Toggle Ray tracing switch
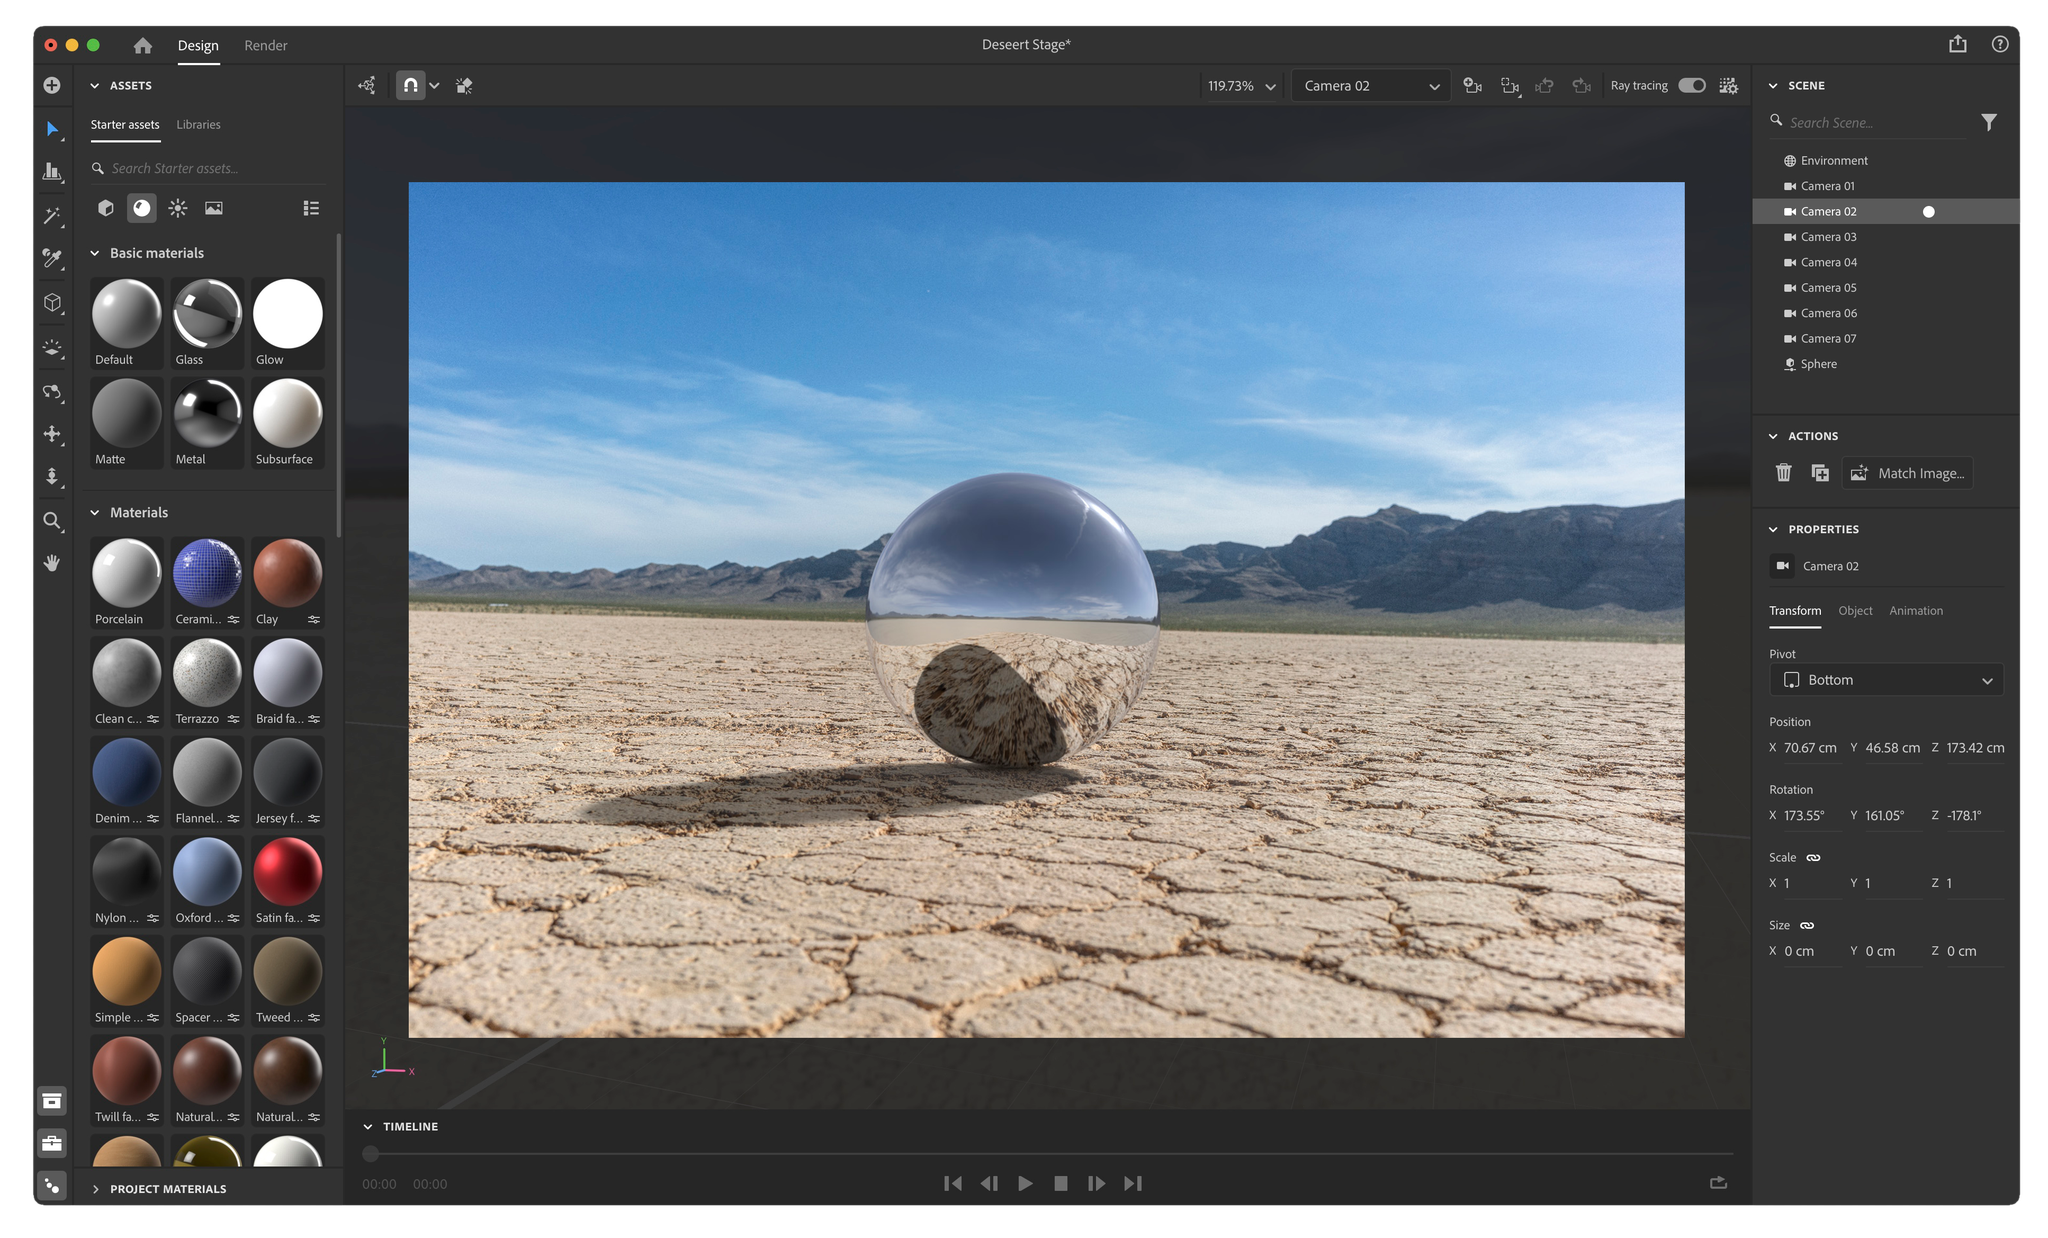2048x1238 pixels. [1691, 86]
